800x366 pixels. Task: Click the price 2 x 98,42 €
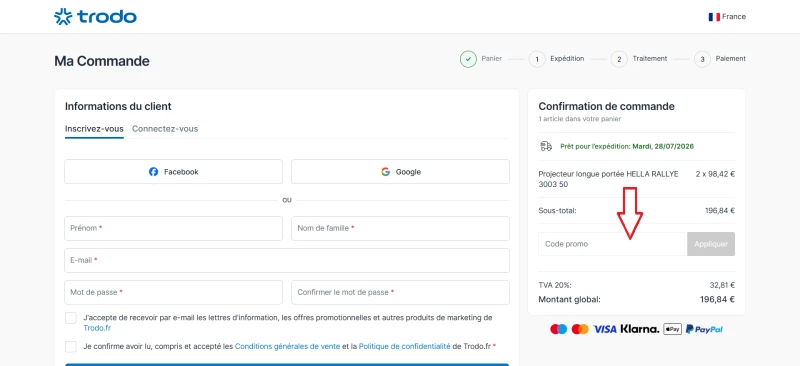(x=715, y=174)
